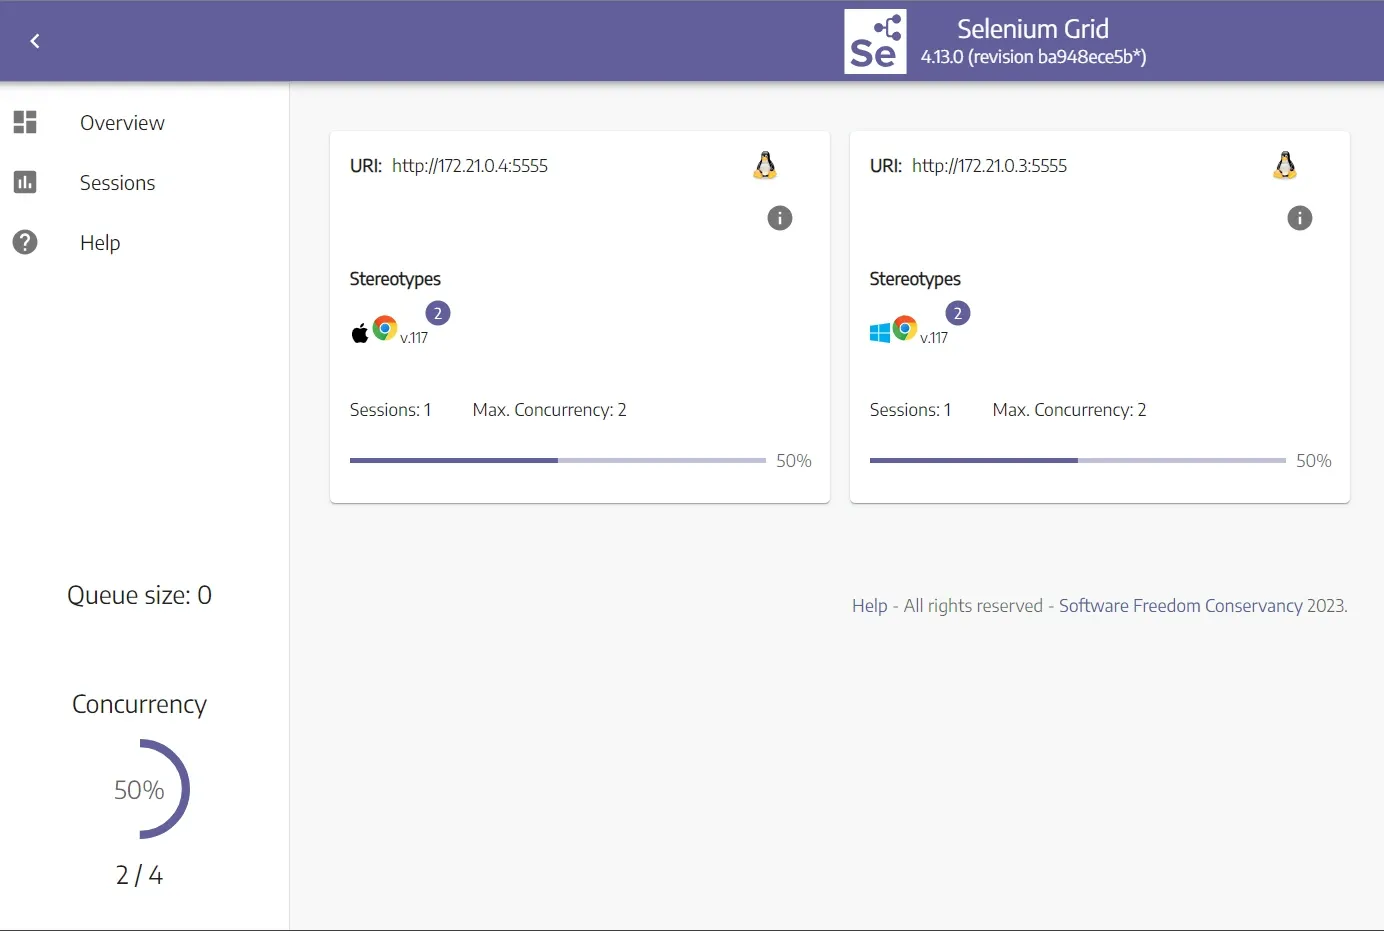1384x931 pixels.
Task: Open the Help link in the footer
Action: tap(869, 605)
